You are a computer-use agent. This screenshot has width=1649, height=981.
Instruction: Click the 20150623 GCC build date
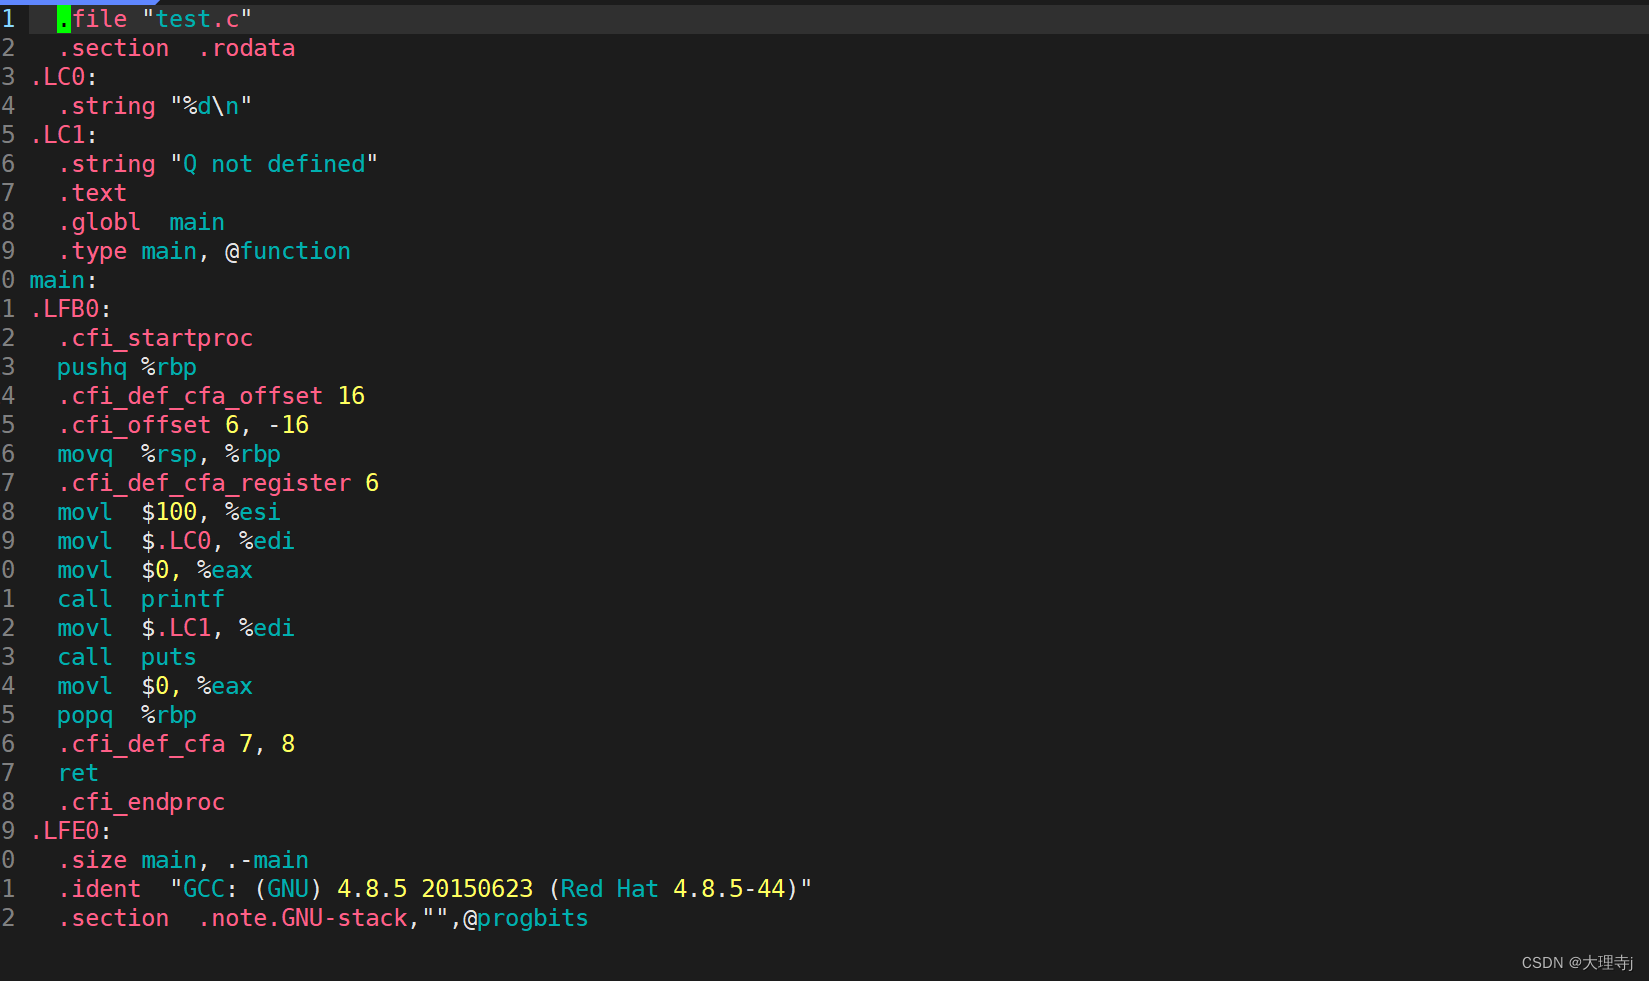(477, 889)
